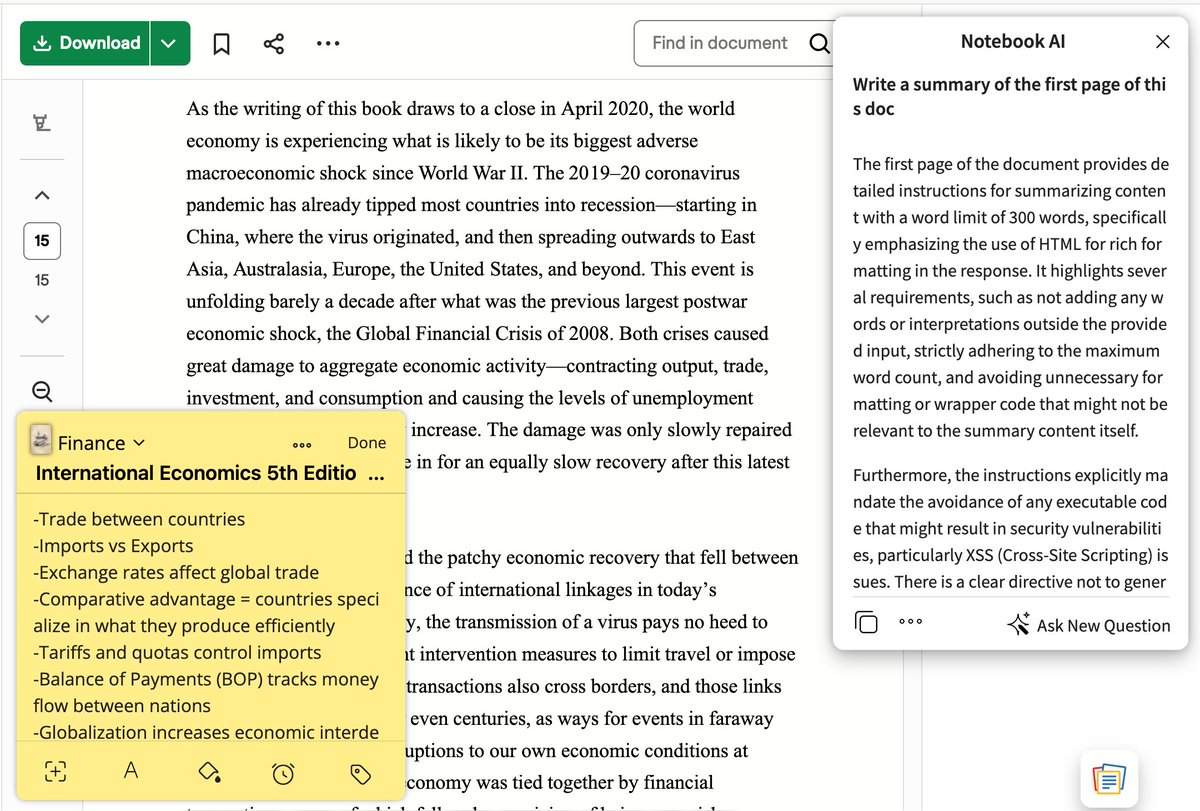
Task: Expand the Finance notebook dropdown
Action: click(139, 443)
